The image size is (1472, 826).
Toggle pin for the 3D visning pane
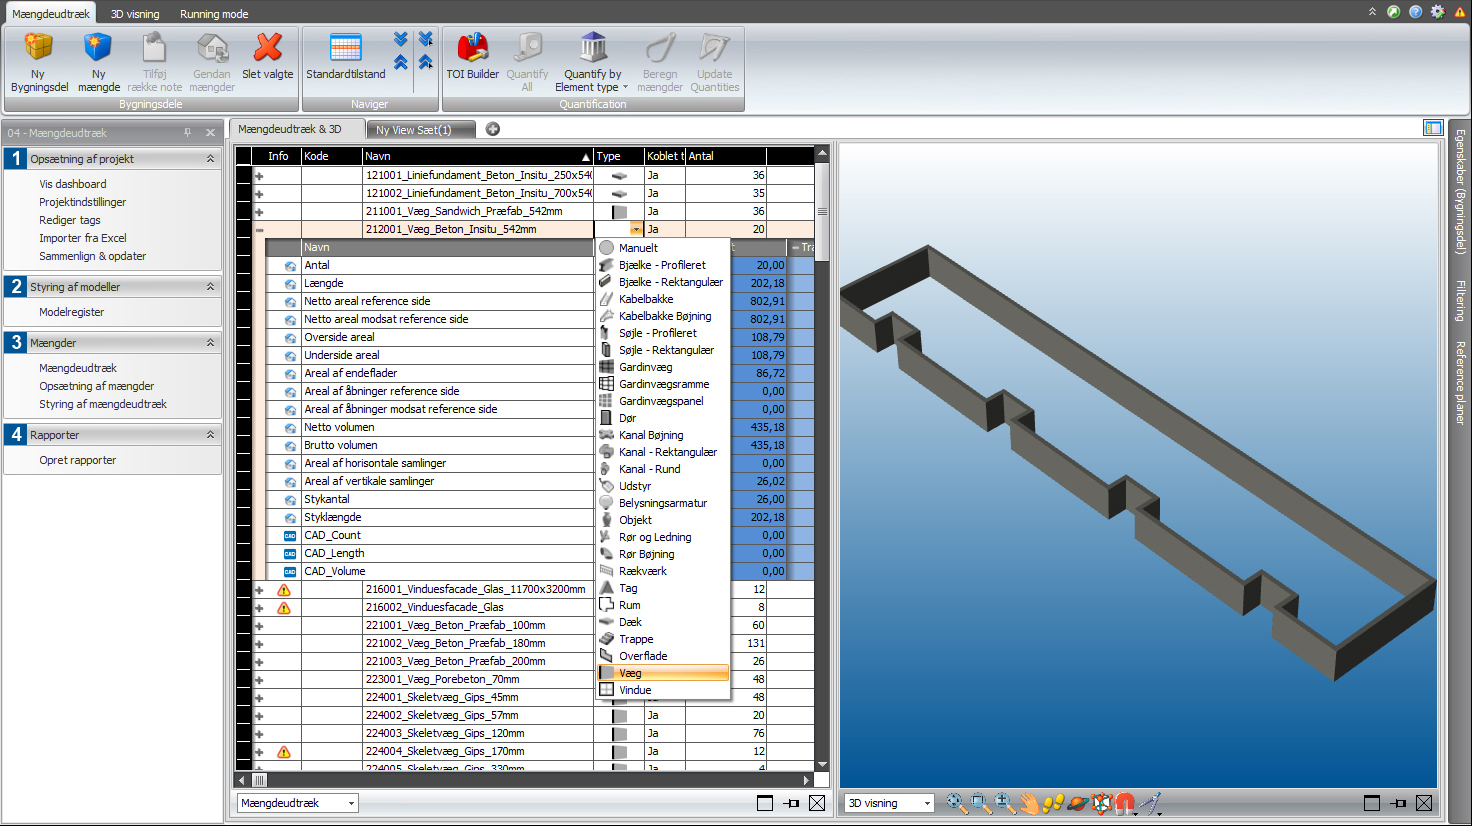[x=1398, y=803]
